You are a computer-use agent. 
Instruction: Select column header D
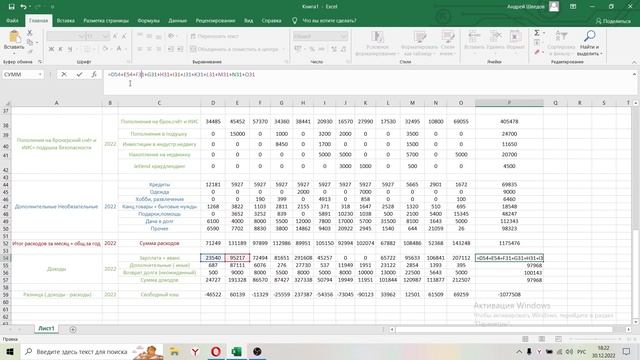click(x=213, y=103)
